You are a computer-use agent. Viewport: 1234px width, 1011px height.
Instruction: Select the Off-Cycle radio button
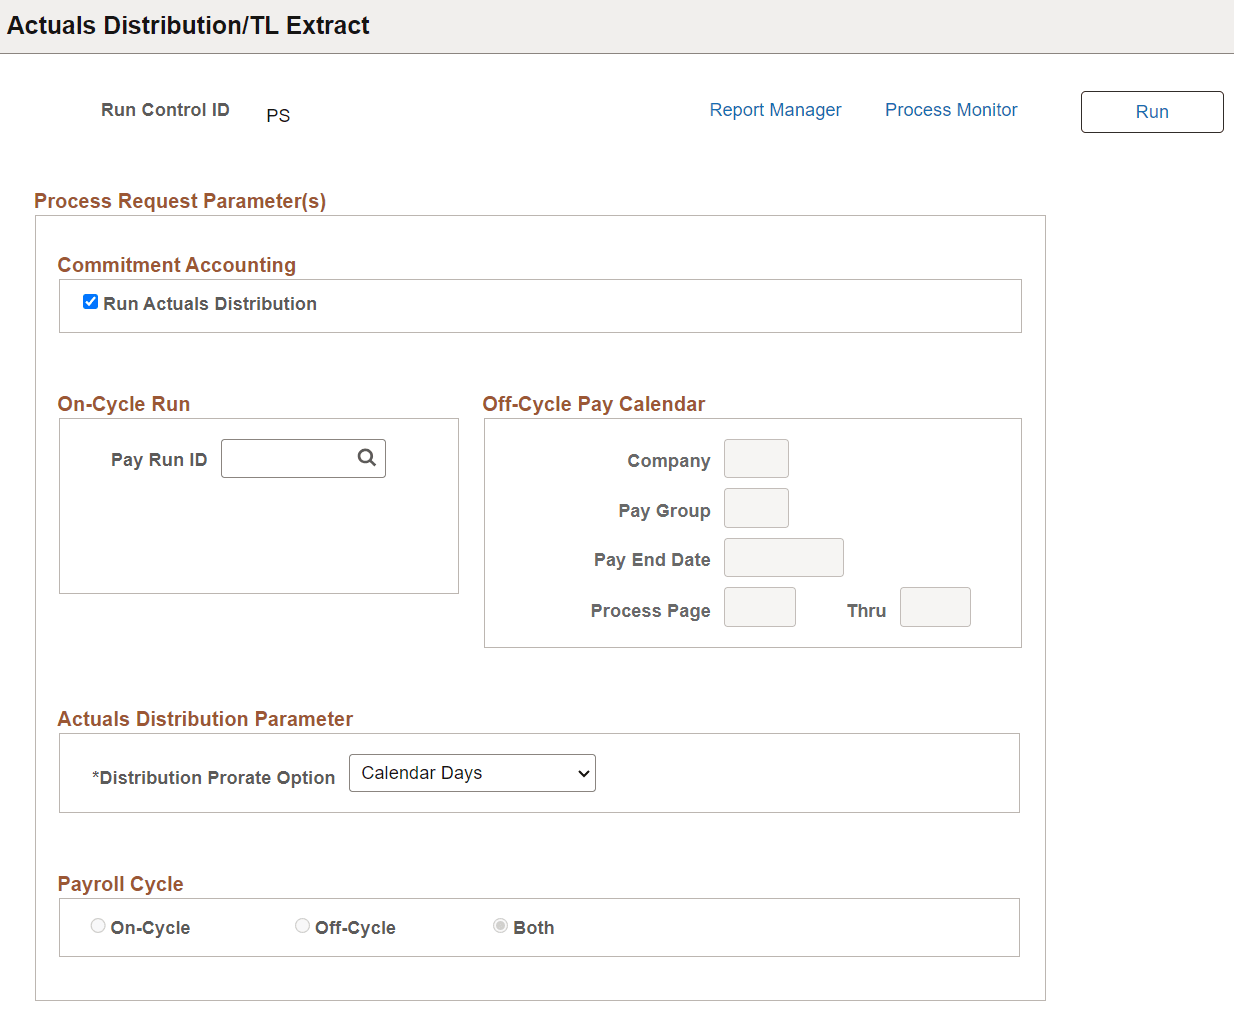(x=302, y=925)
